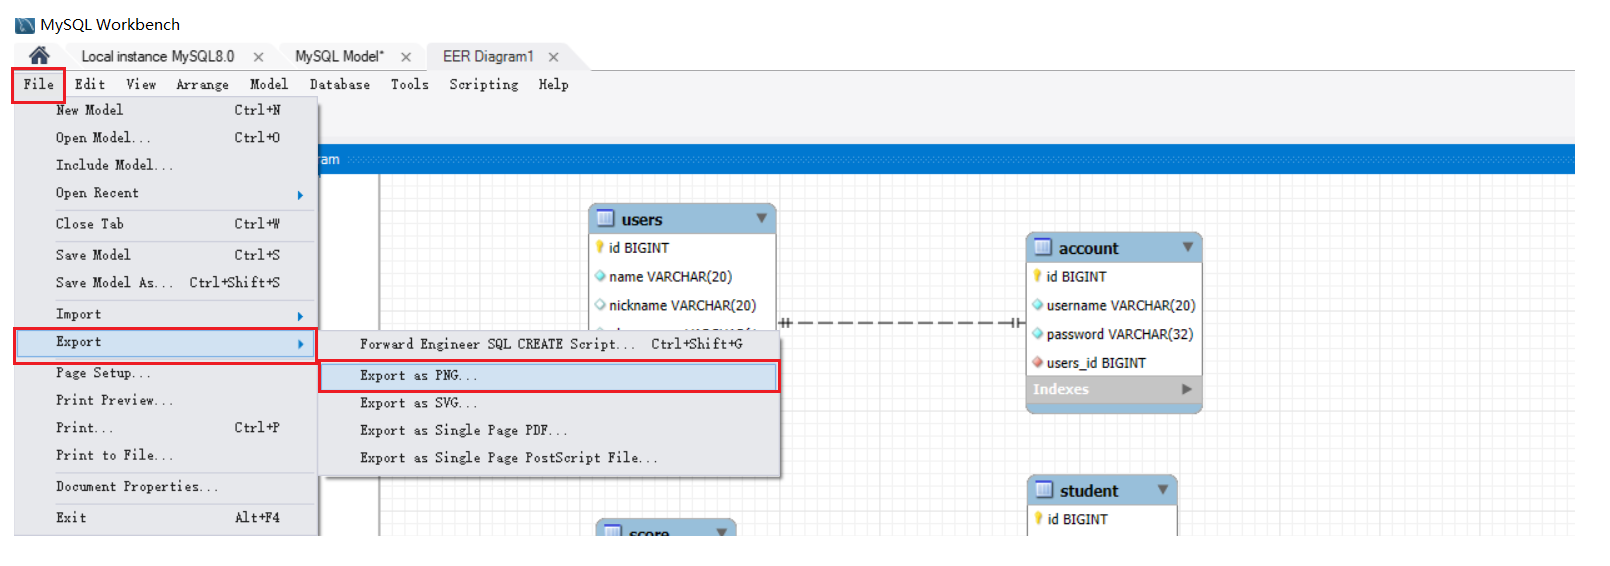
Task: Click the users_id foreign key icon
Action: tap(1037, 363)
